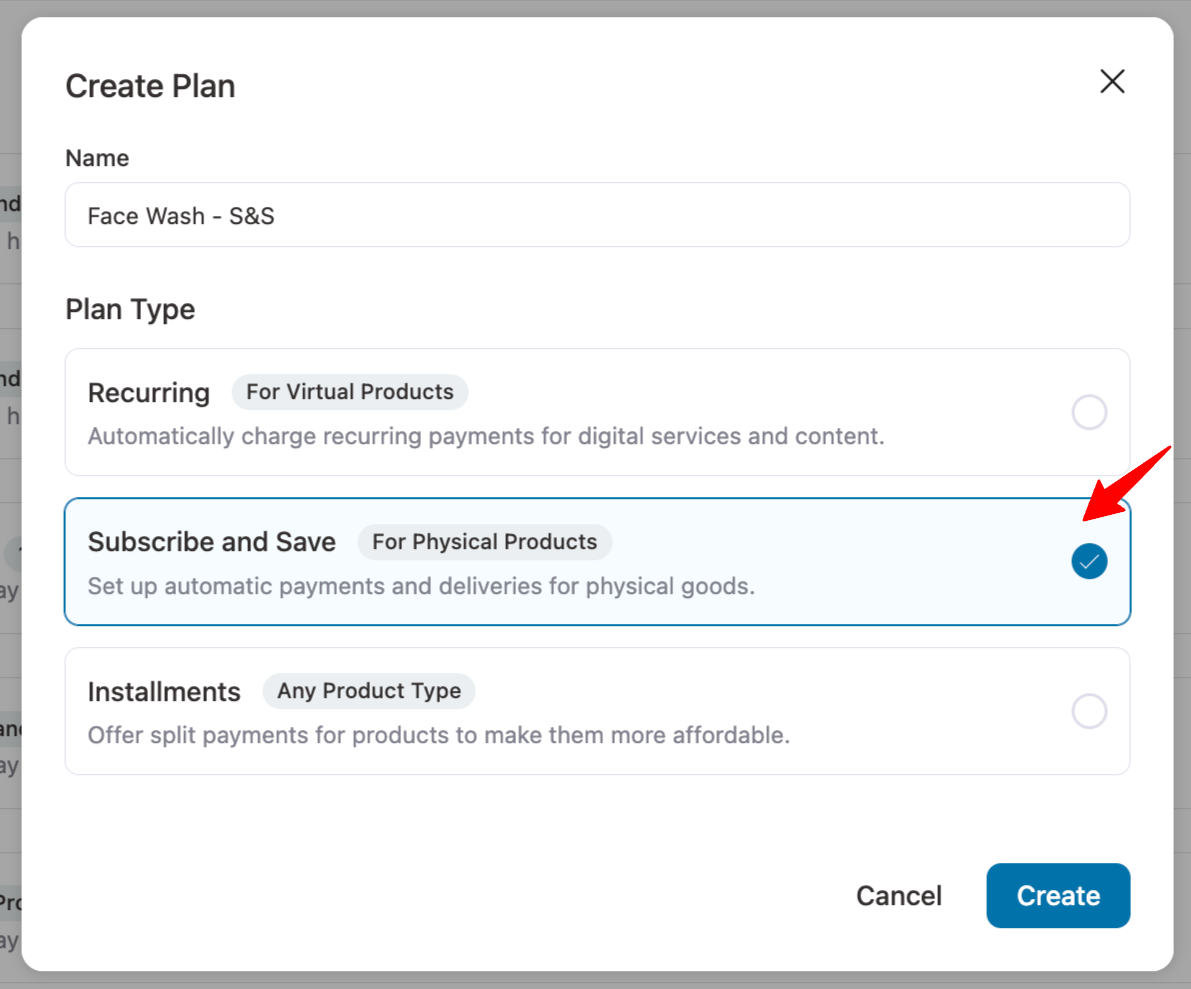This screenshot has height=989, width=1191.
Task: Click the radio circle next to Installments
Action: point(1089,711)
